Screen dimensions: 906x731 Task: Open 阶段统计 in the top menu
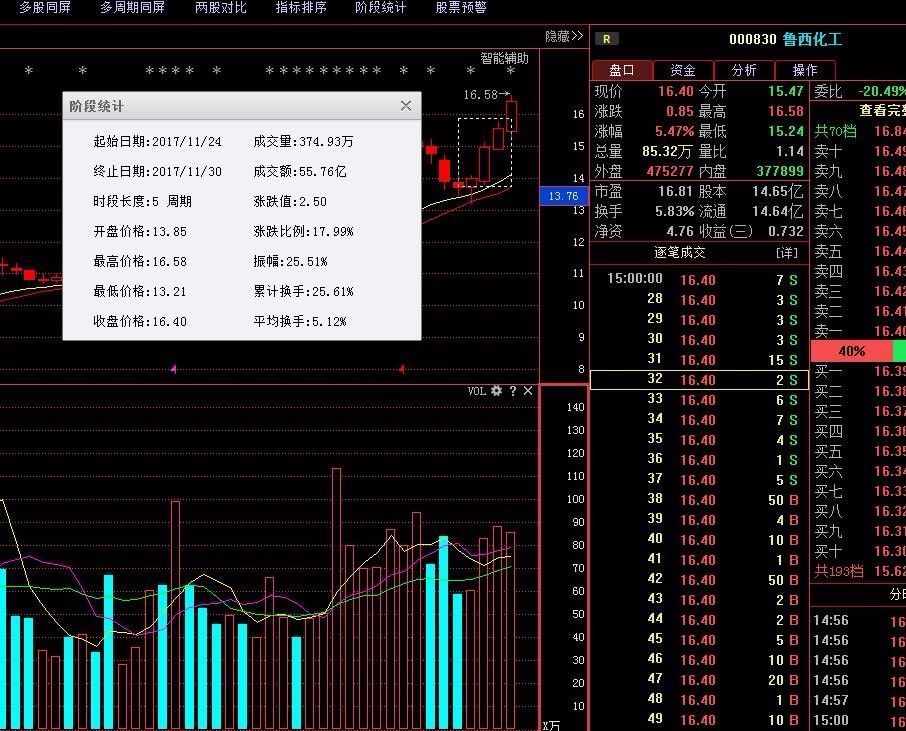tap(380, 8)
